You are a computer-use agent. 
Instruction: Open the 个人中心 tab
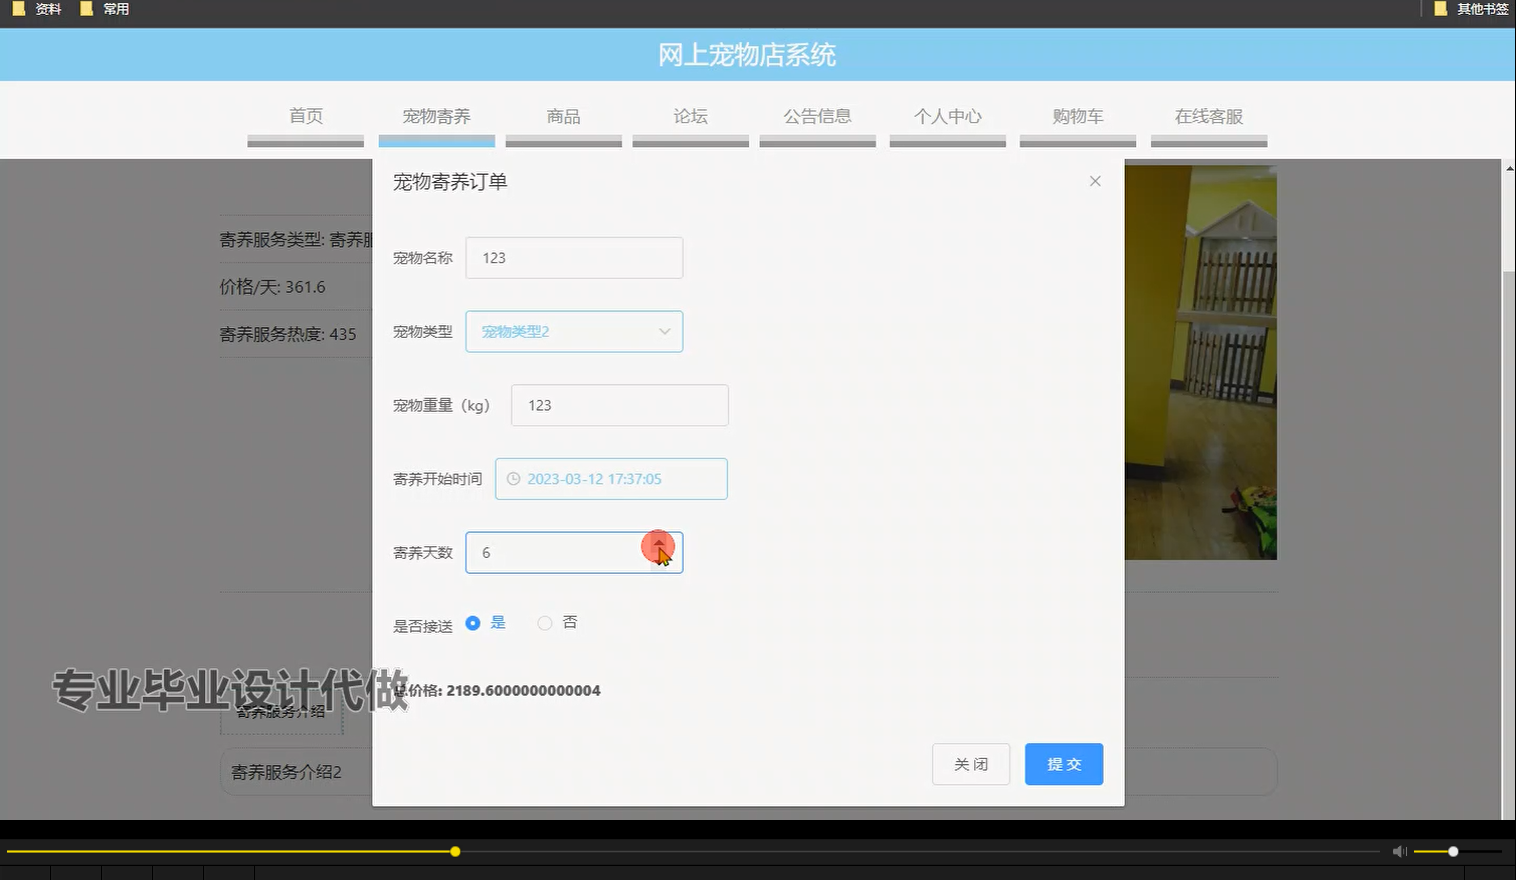(946, 116)
